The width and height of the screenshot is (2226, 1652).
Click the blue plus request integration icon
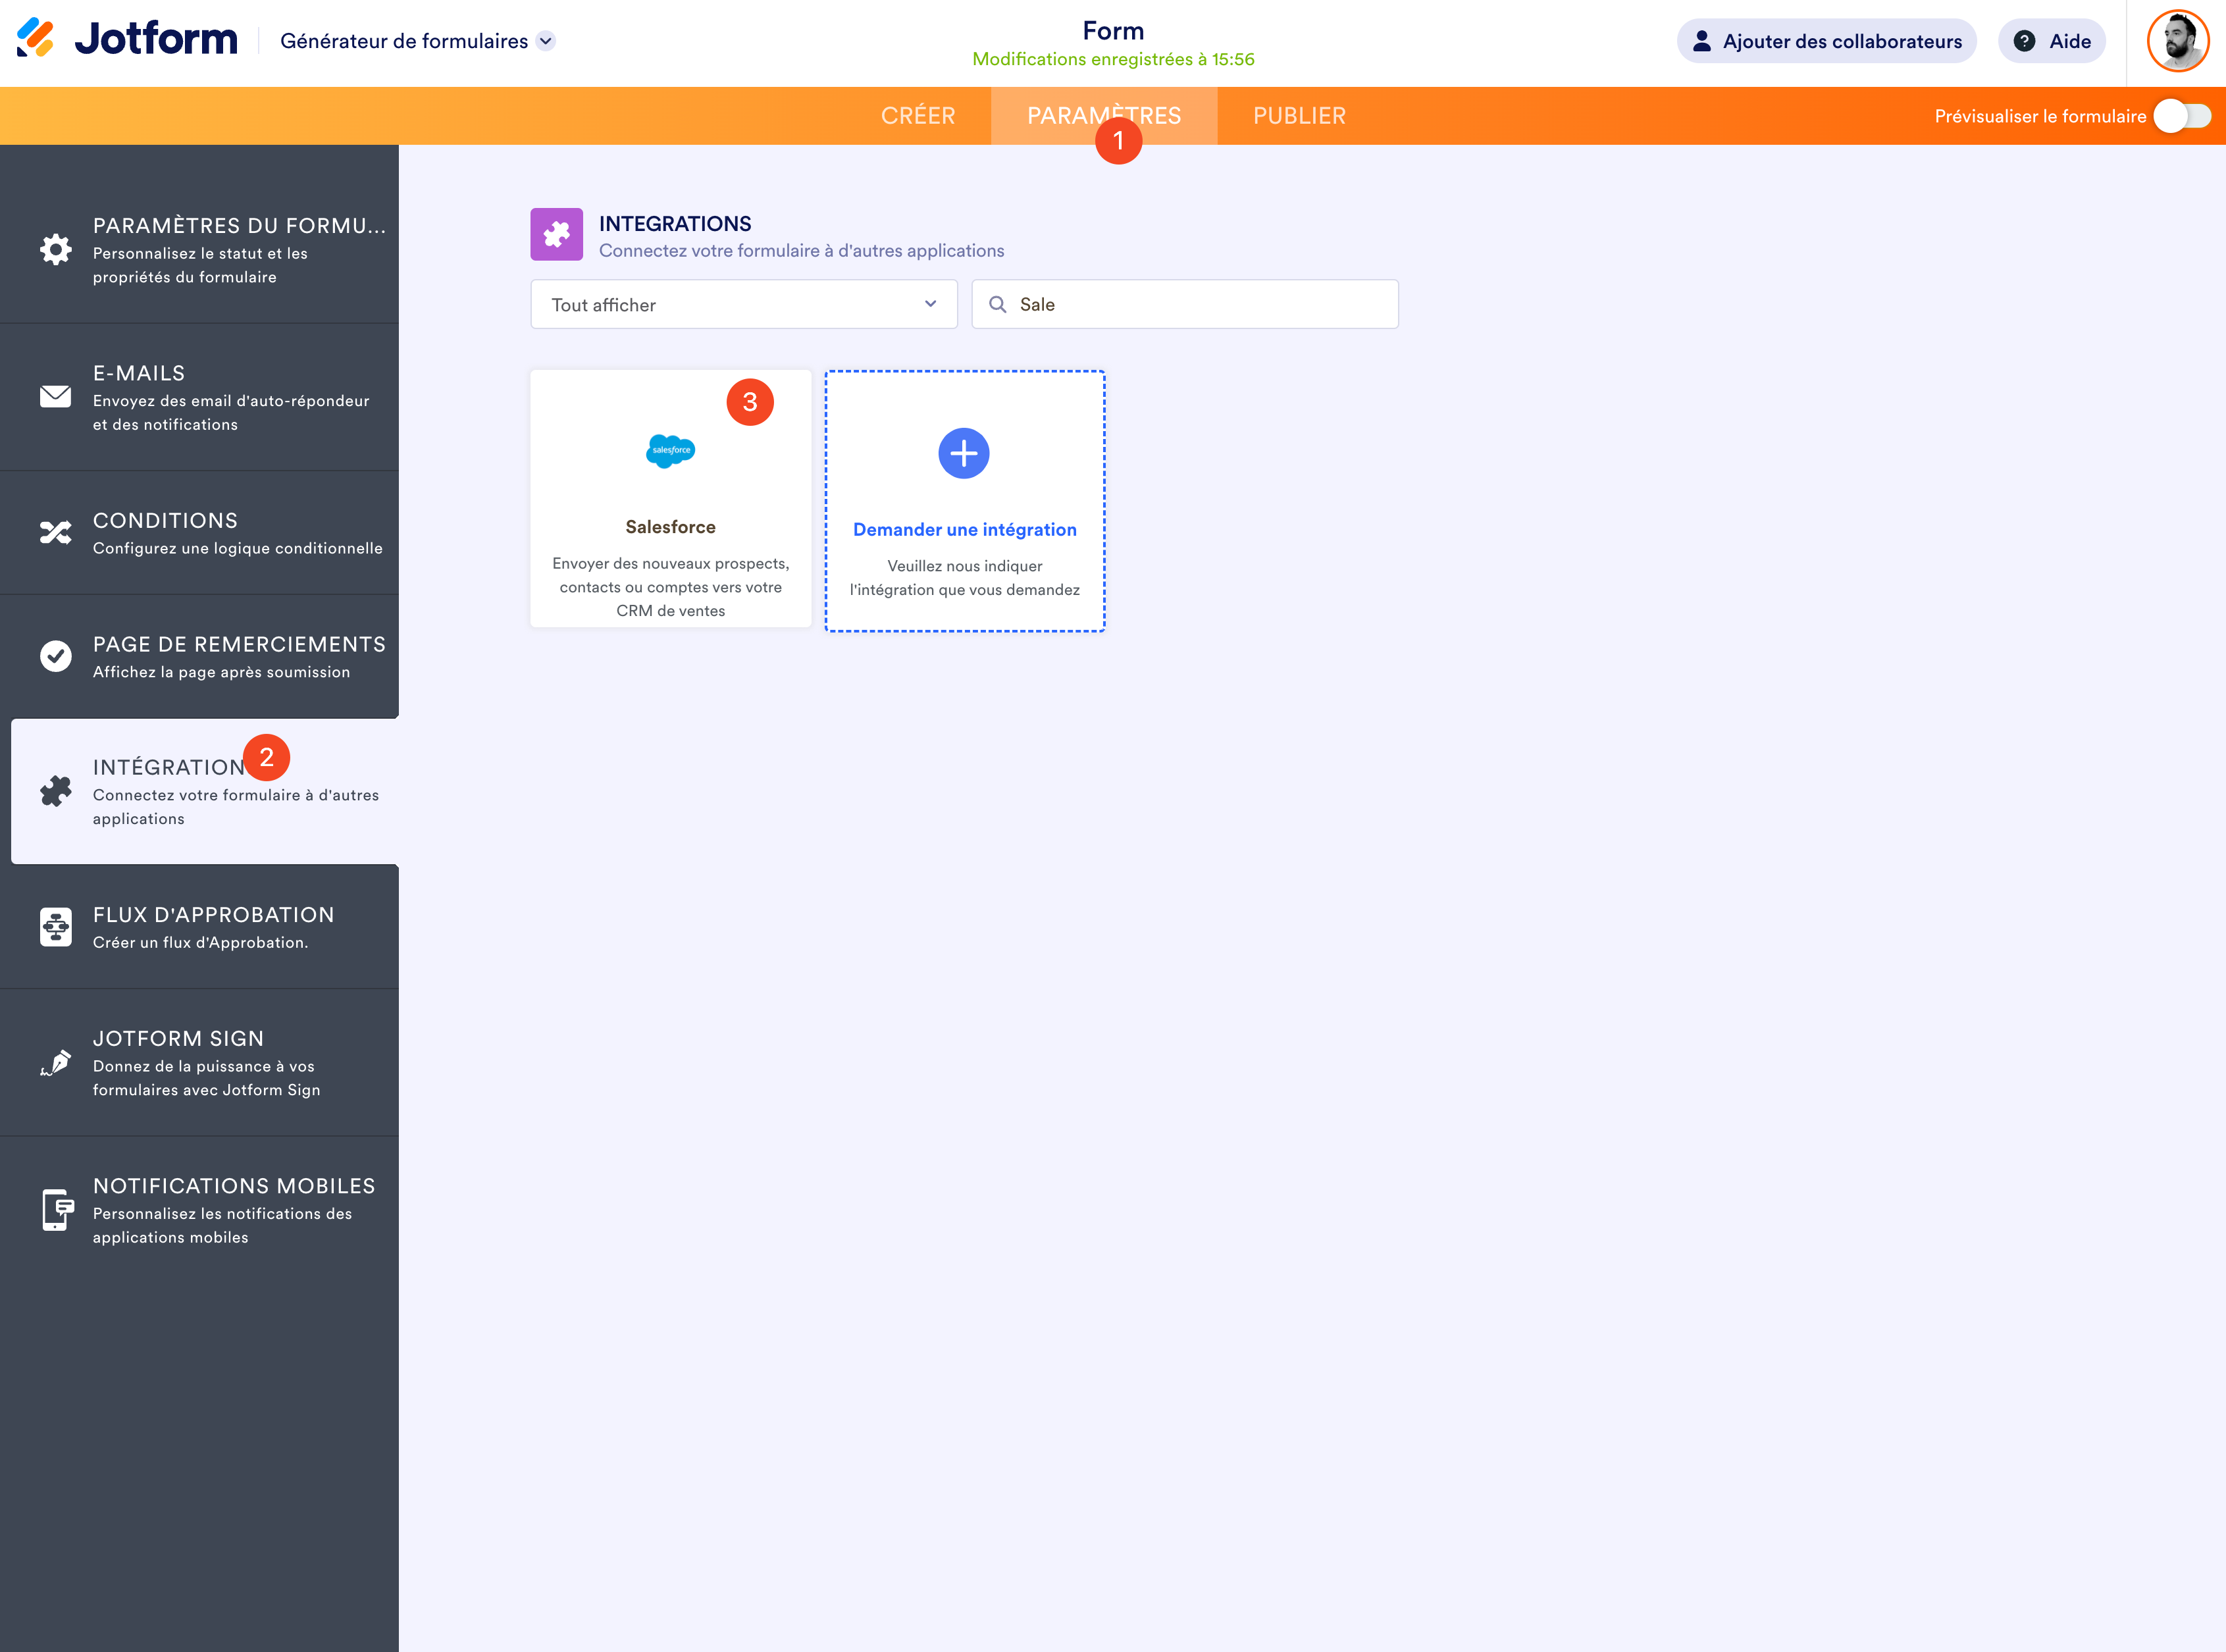[963, 453]
